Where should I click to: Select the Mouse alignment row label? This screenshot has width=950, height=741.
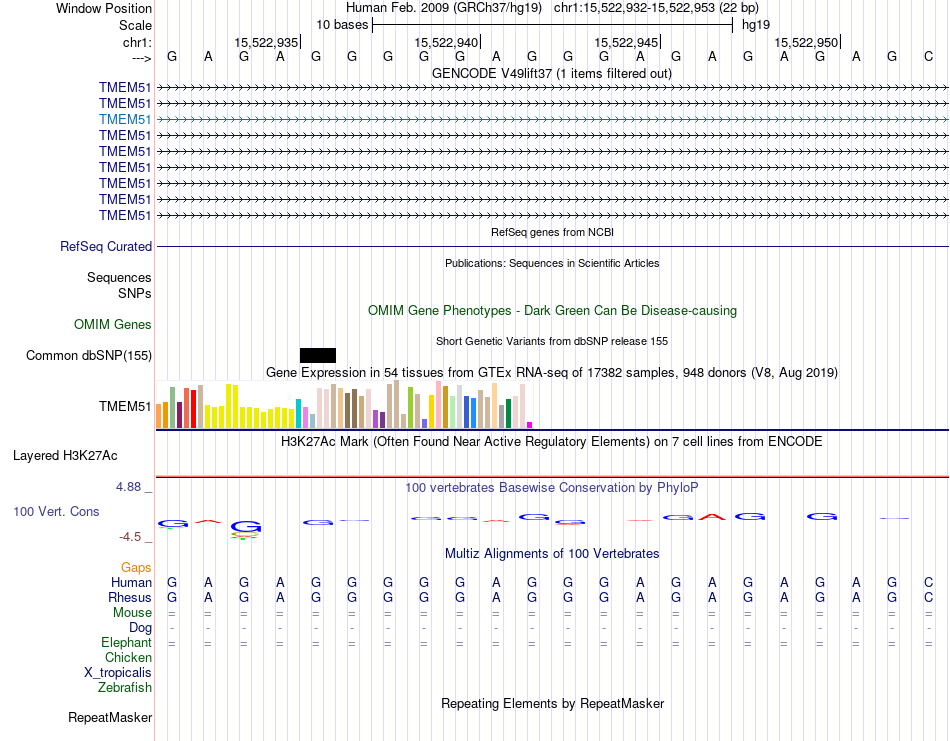(132, 613)
